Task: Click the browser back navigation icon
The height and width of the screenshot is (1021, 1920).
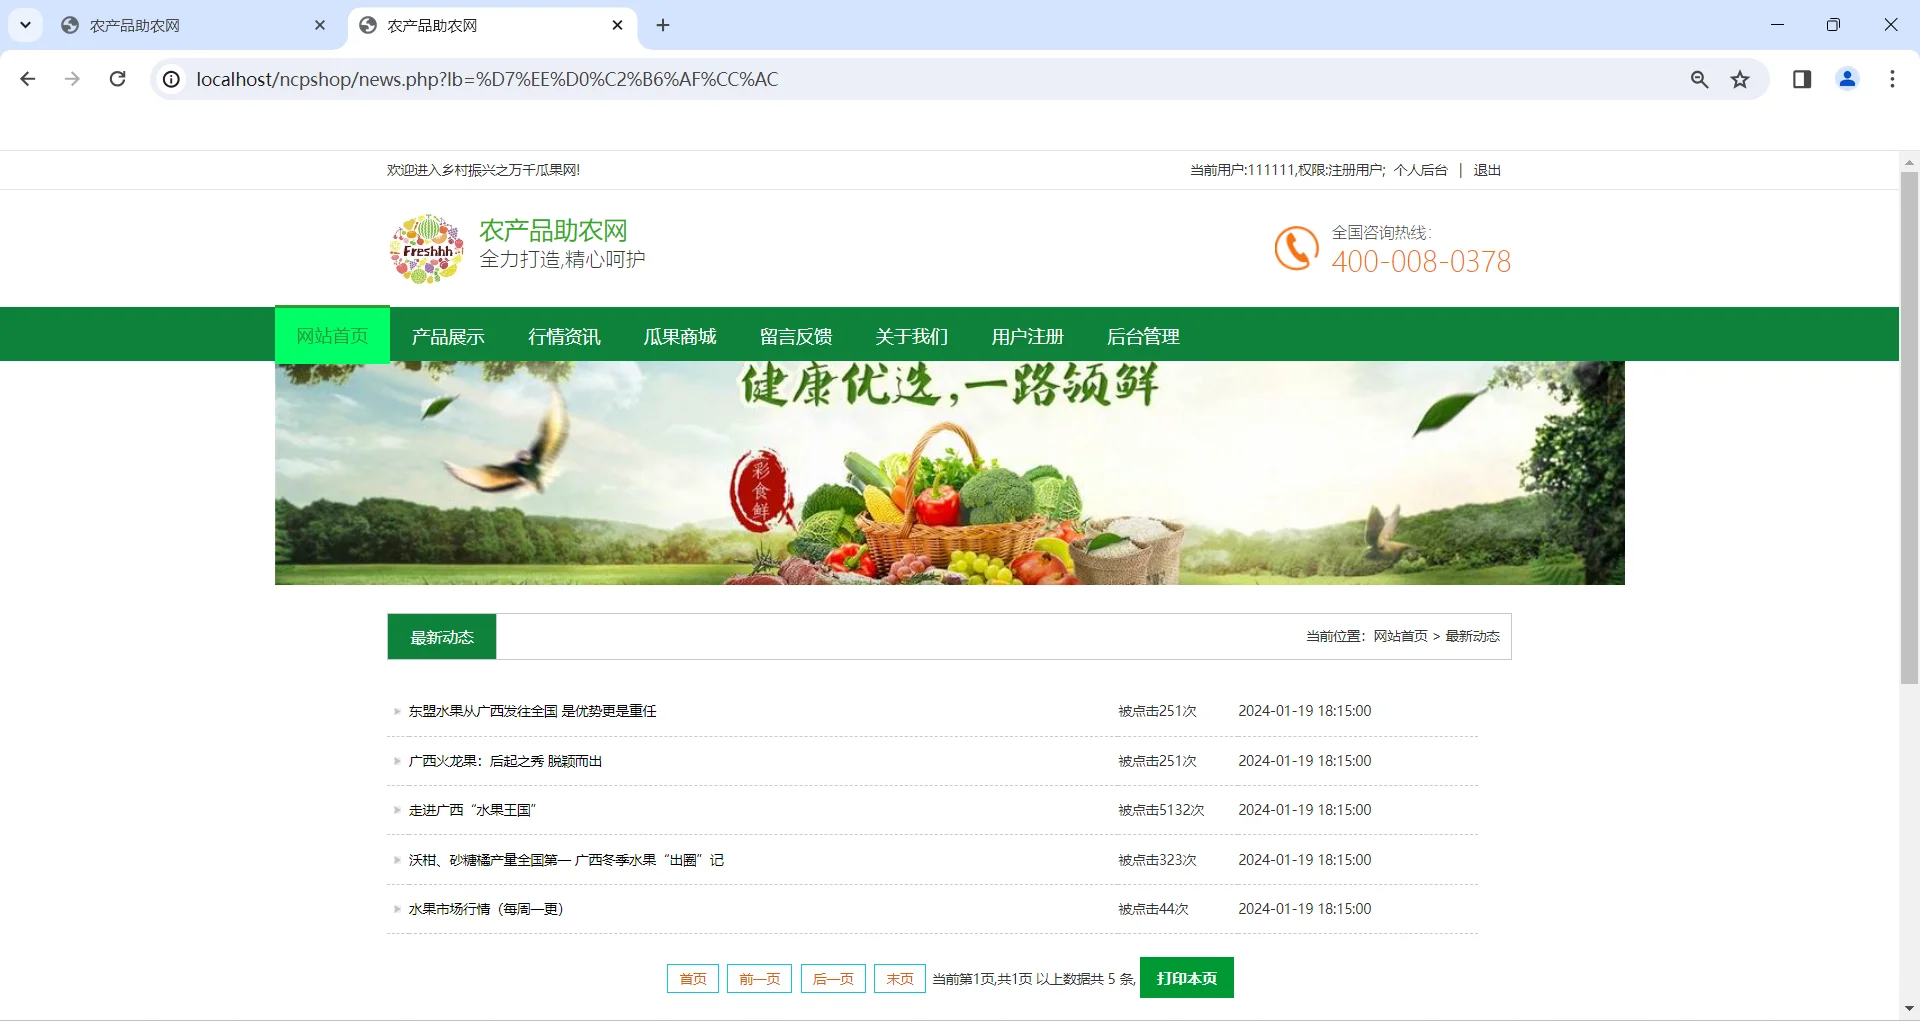Action: point(27,79)
